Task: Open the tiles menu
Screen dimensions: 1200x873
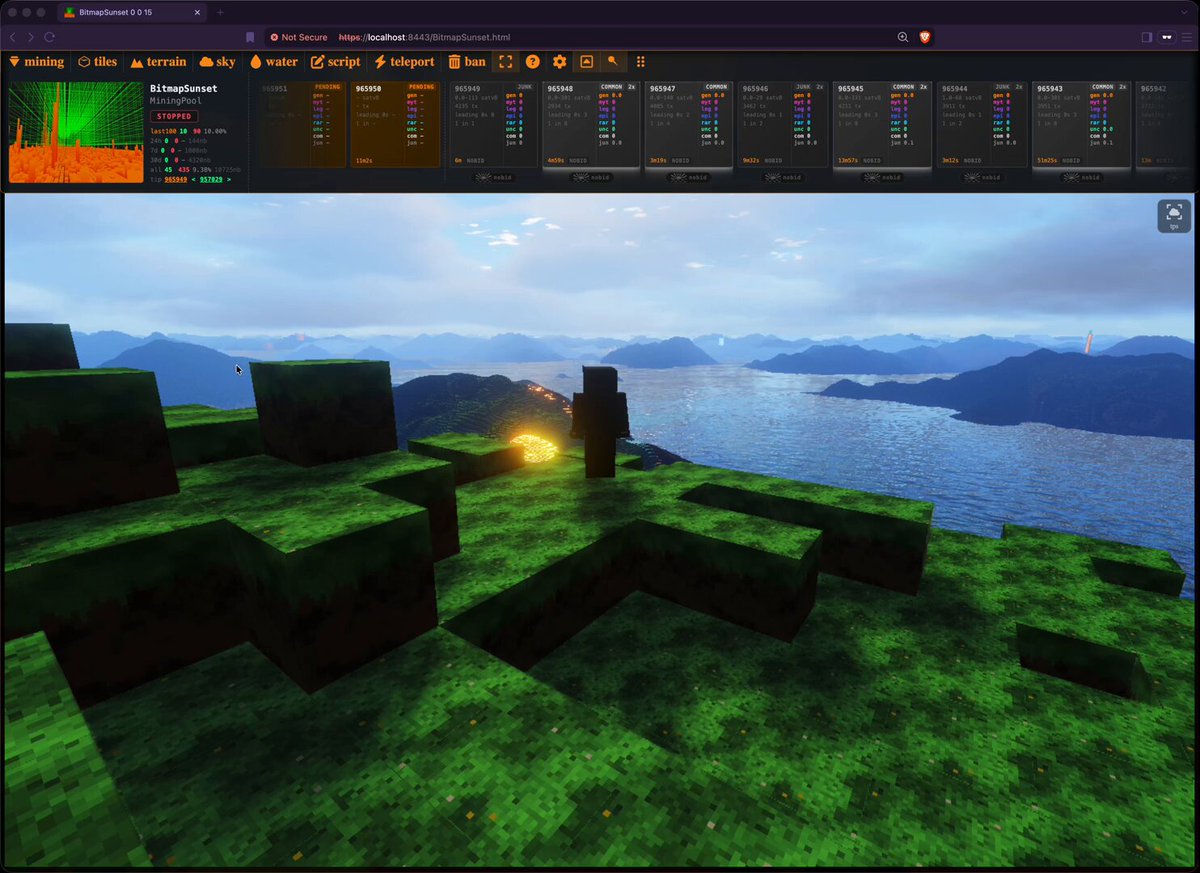Action: [x=98, y=62]
